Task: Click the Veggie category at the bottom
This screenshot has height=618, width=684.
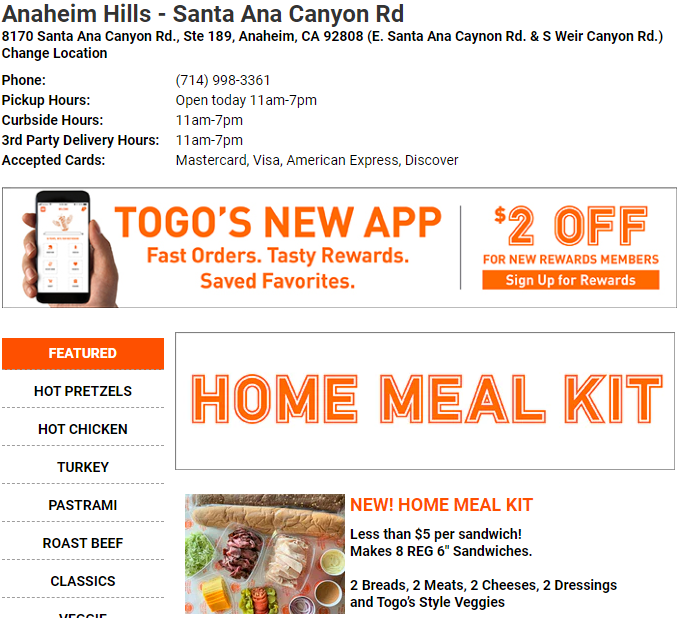Action: click(83, 612)
